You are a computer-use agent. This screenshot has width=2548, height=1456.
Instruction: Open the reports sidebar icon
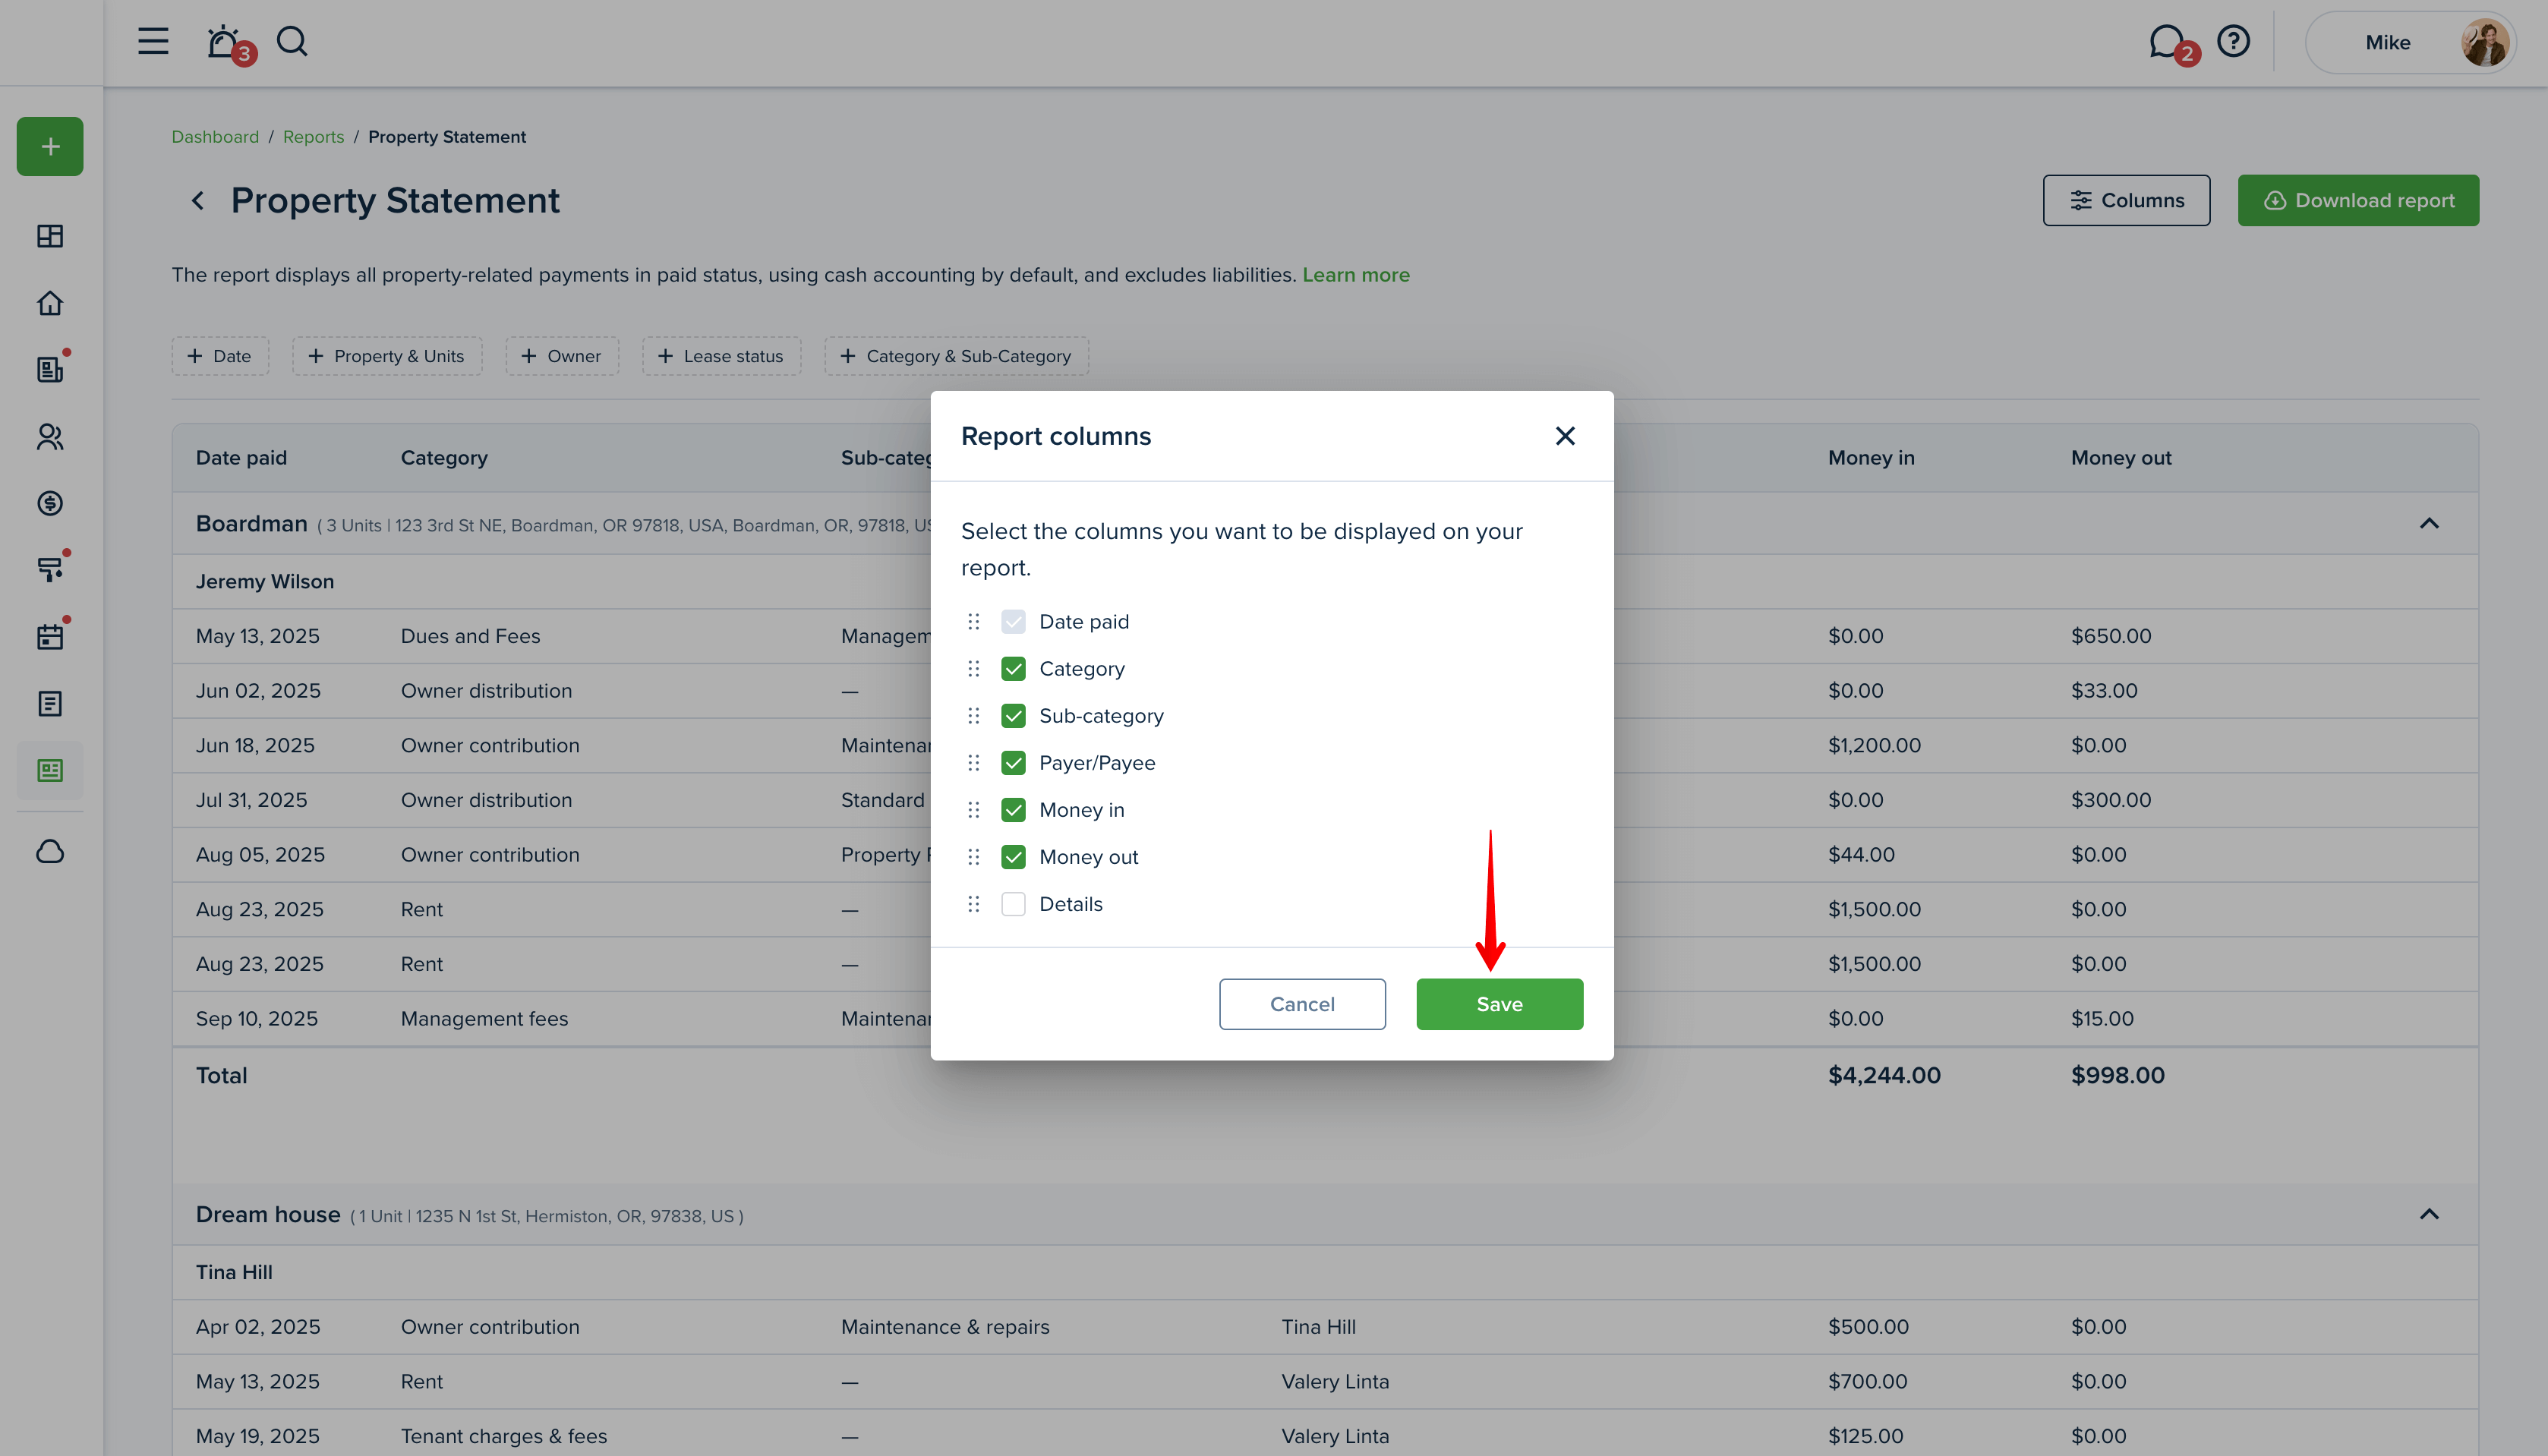(50, 770)
